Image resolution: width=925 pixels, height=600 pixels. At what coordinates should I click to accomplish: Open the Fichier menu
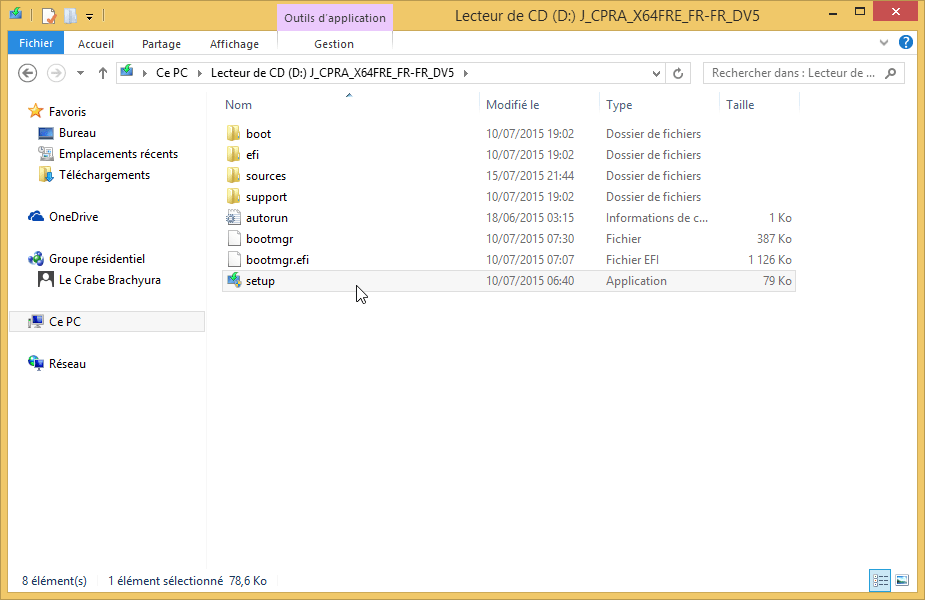(36, 43)
